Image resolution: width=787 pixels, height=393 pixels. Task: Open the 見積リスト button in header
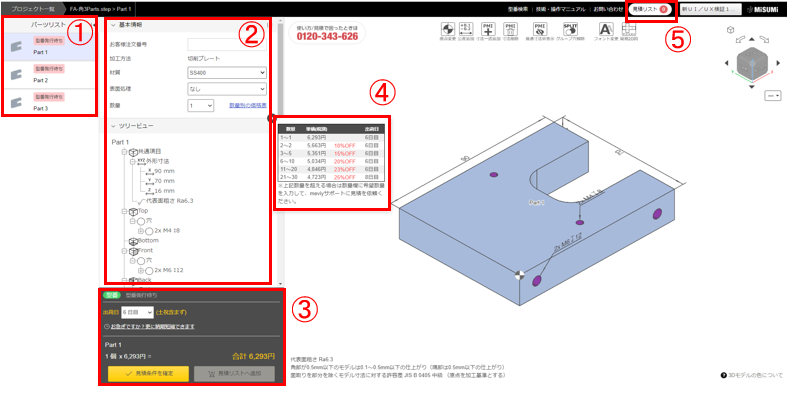[x=650, y=9]
